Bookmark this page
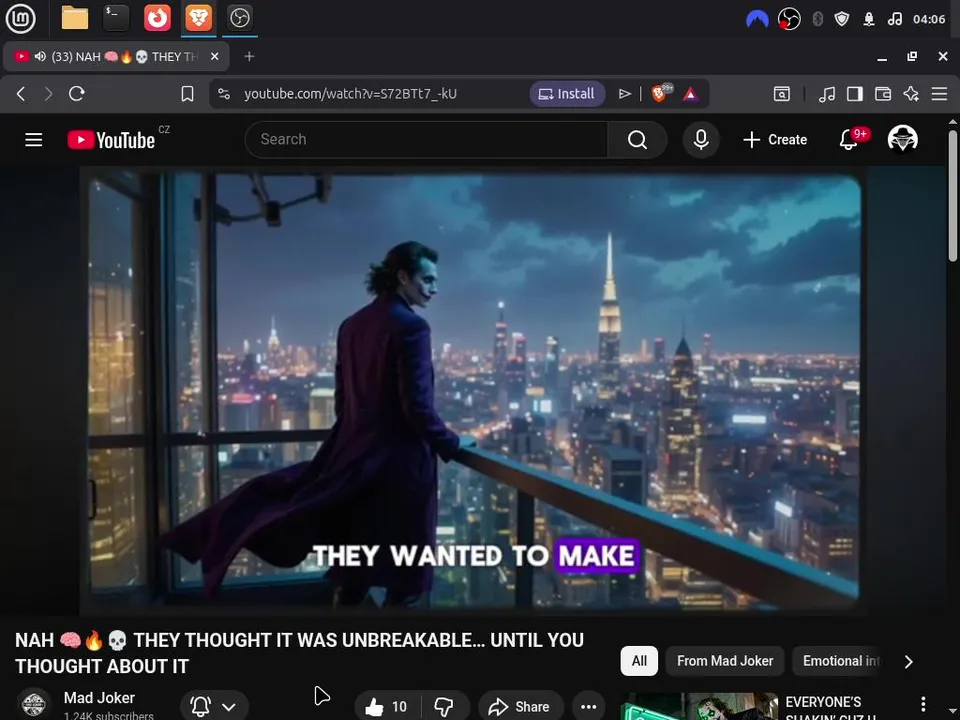 coord(187,94)
